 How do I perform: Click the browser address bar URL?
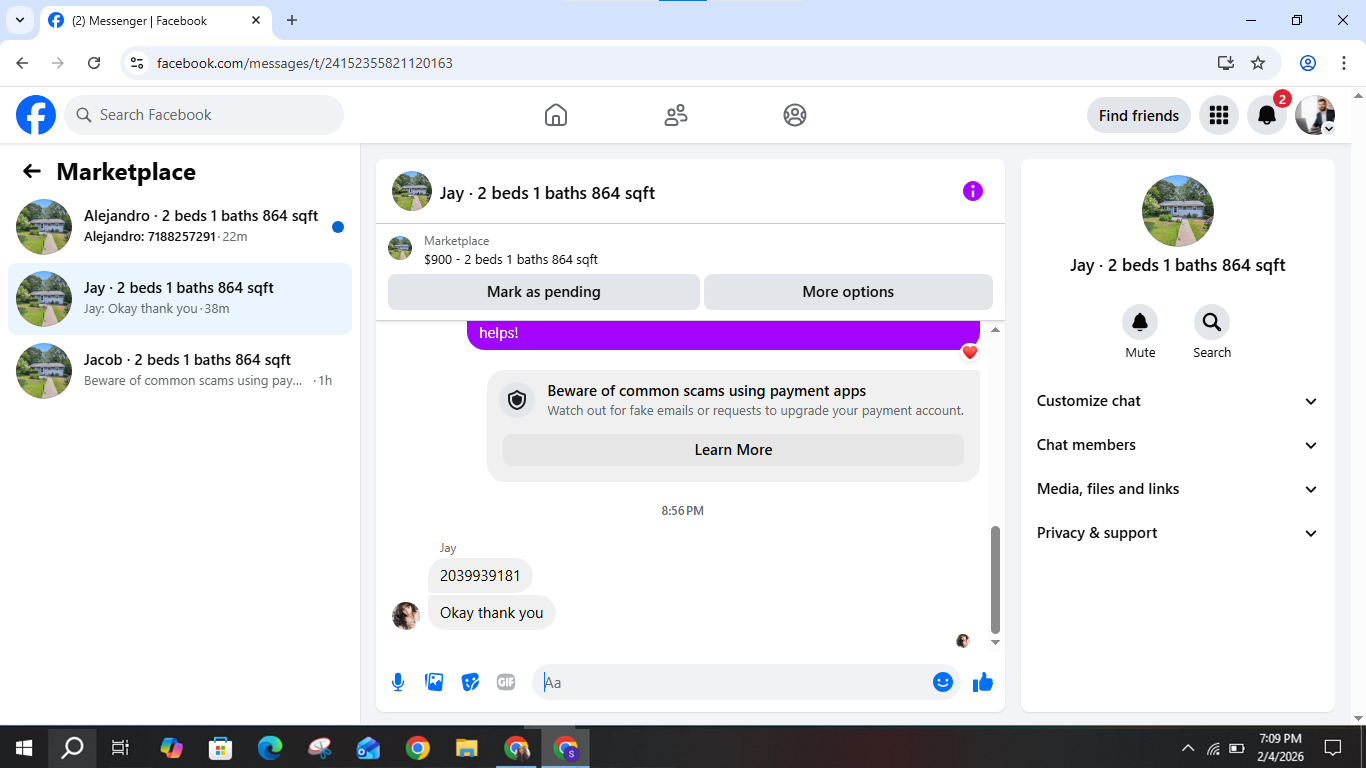pos(305,63)
